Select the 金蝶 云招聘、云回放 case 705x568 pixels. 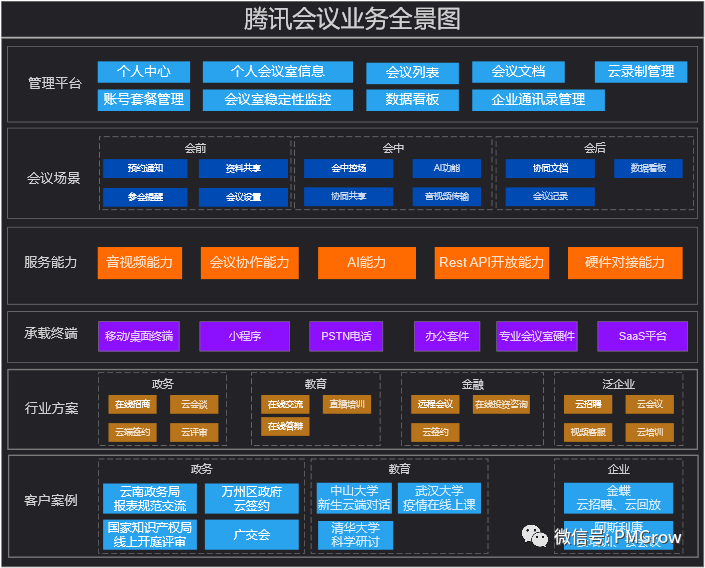[619, 498]
